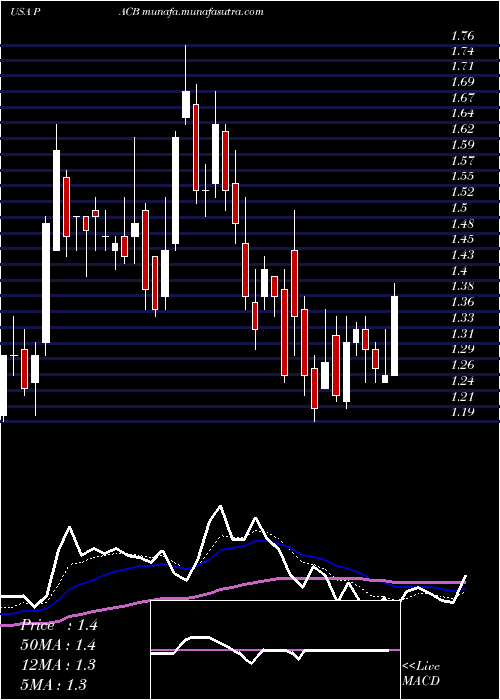
Task: Select the 1.48 price axis label
Action: 462,224
